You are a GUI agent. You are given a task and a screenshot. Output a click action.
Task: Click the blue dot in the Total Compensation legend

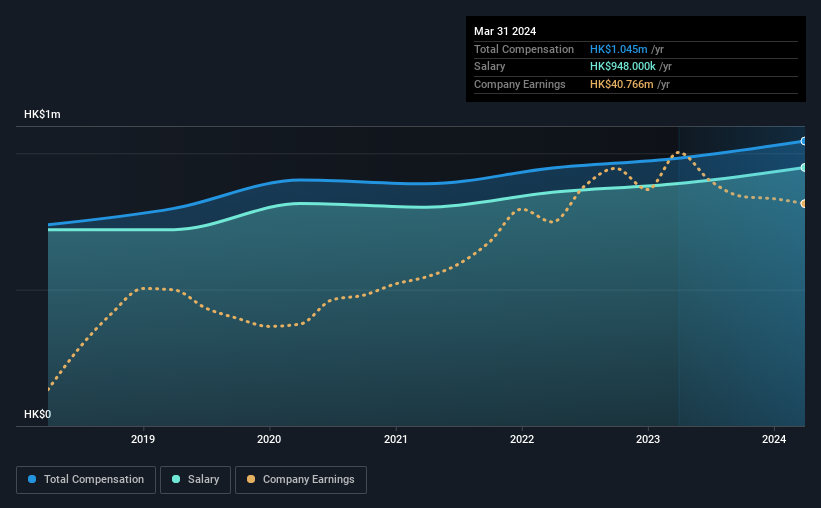[x=32, y=479]
